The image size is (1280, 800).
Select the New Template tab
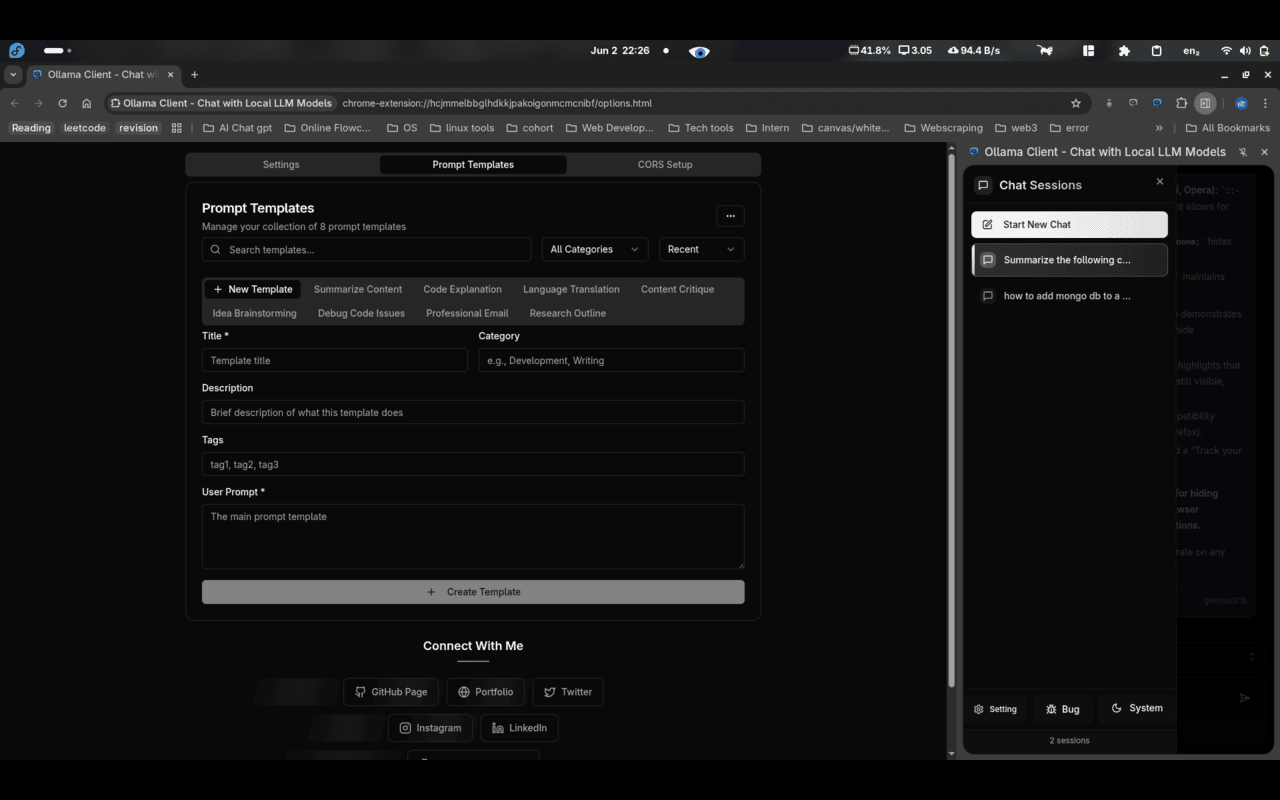253,289
